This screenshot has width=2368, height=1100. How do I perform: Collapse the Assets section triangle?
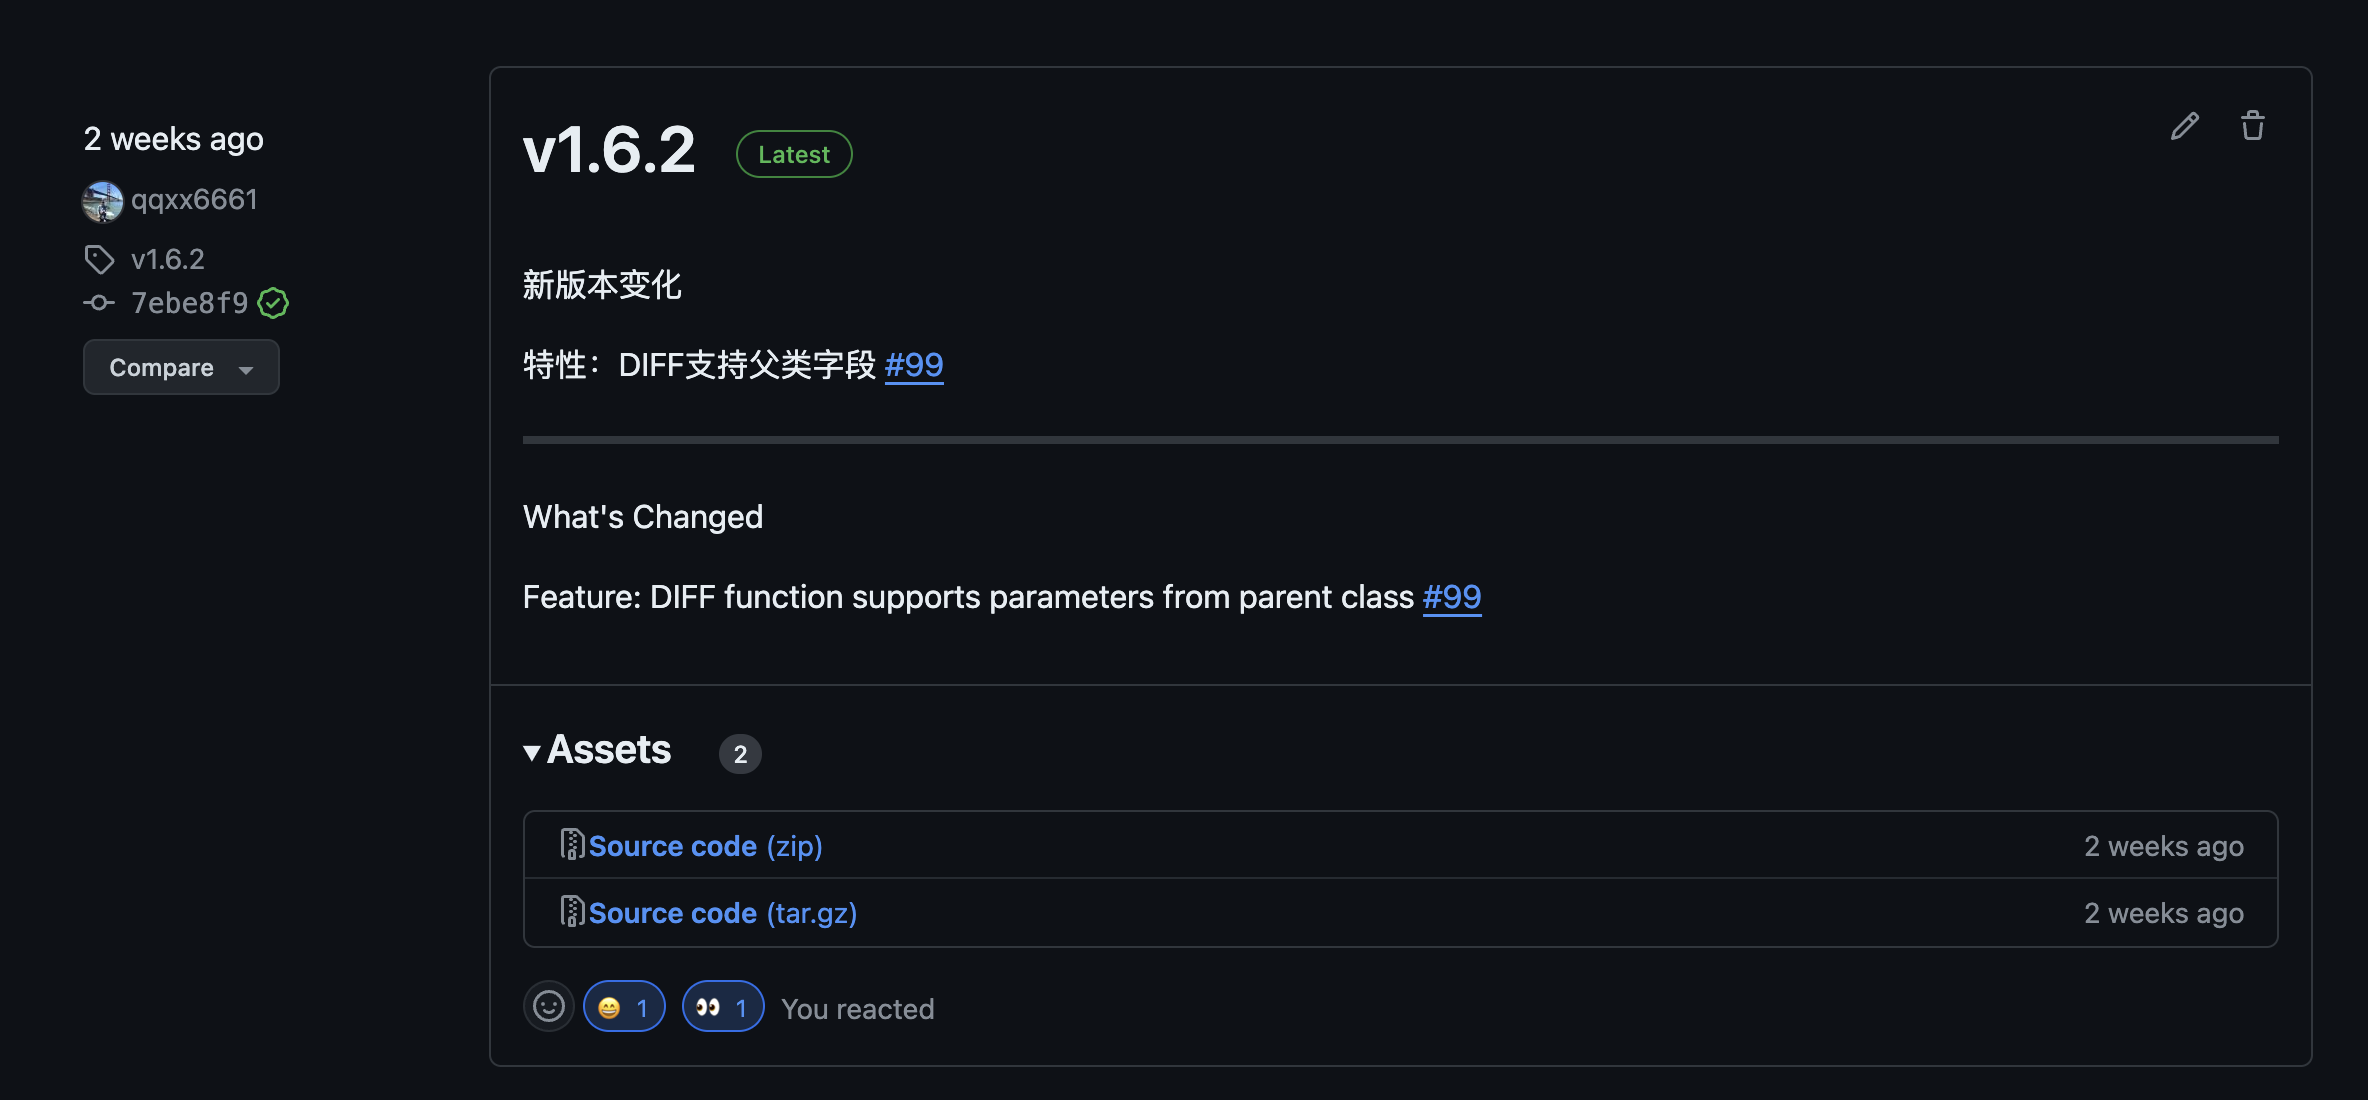[x=532, y=752]
